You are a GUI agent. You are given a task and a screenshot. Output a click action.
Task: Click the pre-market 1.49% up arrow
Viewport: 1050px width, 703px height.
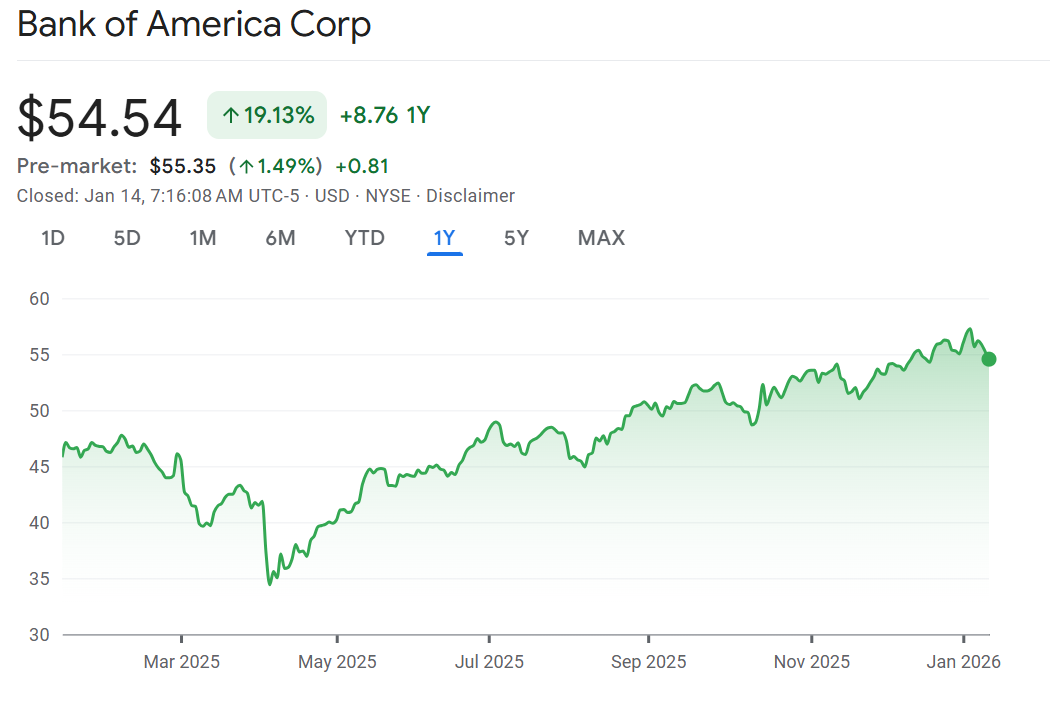pyautogui.click(x=246, y=167)
